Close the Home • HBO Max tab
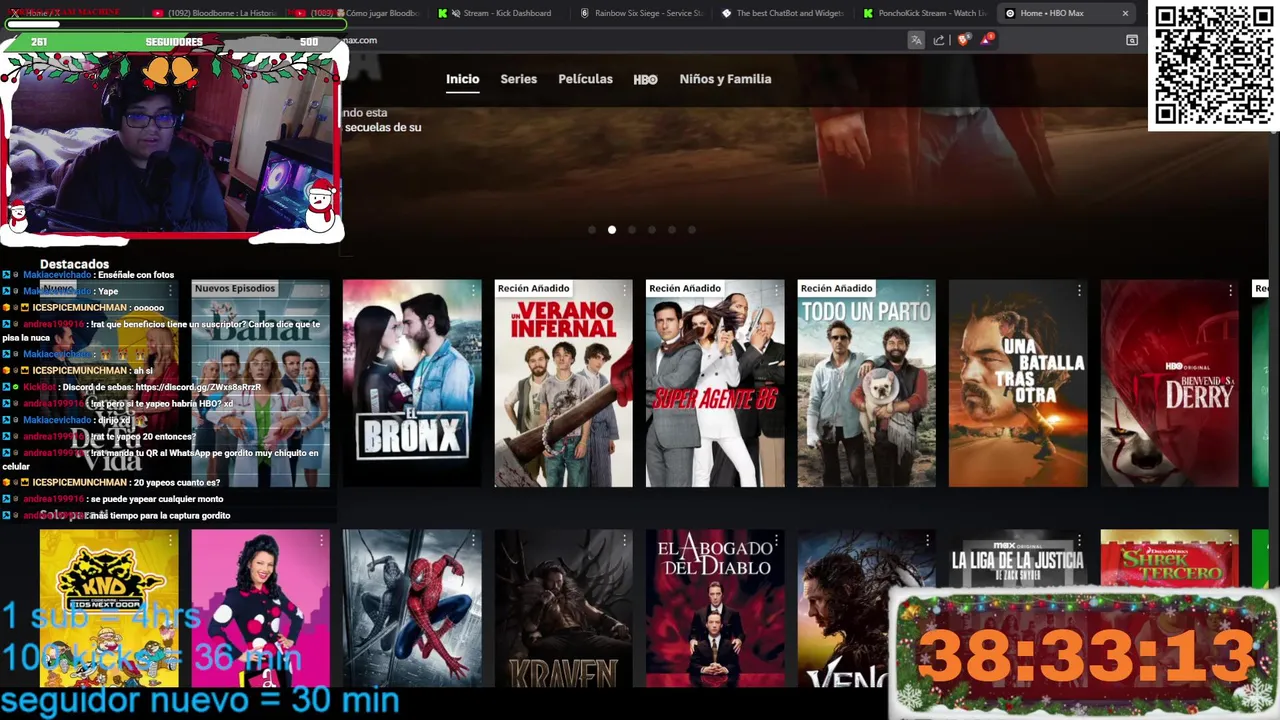 [1125, 13]
